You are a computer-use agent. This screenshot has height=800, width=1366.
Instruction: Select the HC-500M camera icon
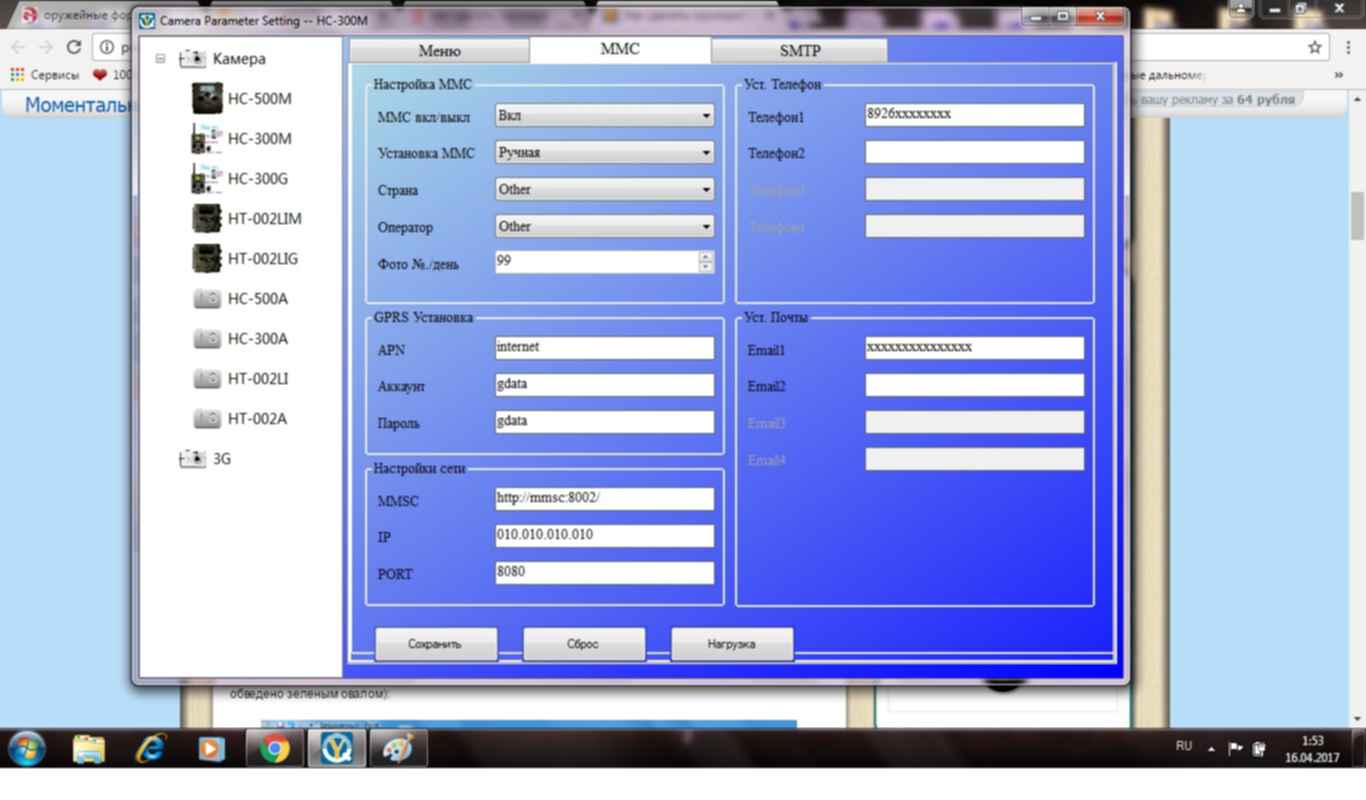click(x=207, y=98)
